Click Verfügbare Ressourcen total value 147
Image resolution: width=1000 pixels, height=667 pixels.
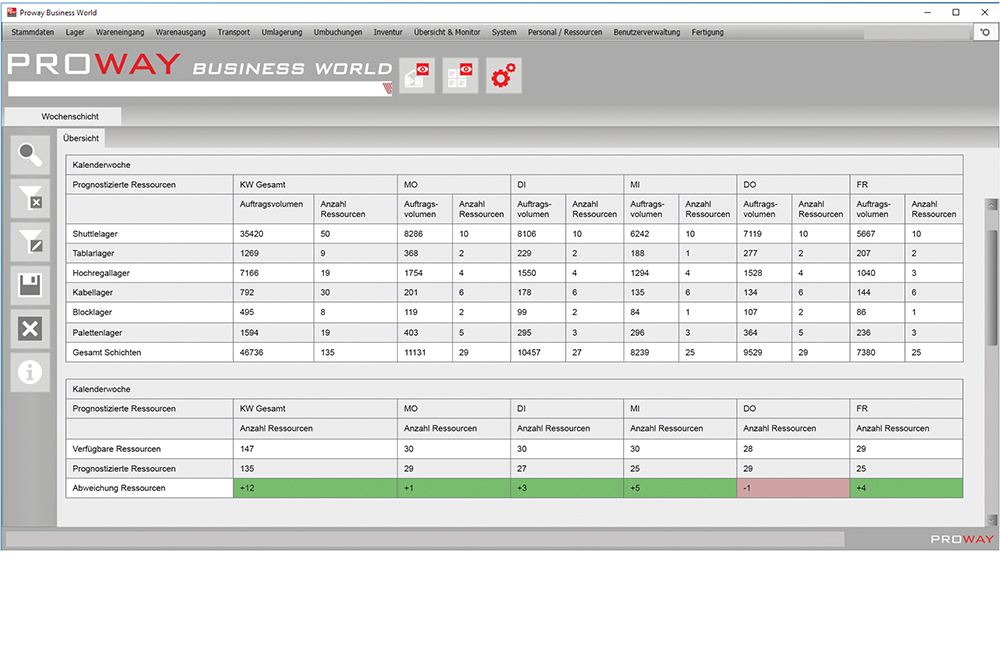(x=247, y=449)
